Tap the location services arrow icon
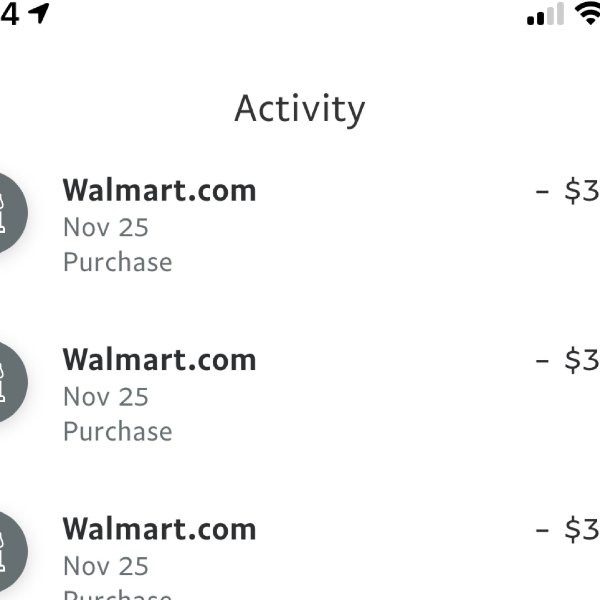This screenshot has height=600, width=600. pyautogui.click(x=39, y=13)
